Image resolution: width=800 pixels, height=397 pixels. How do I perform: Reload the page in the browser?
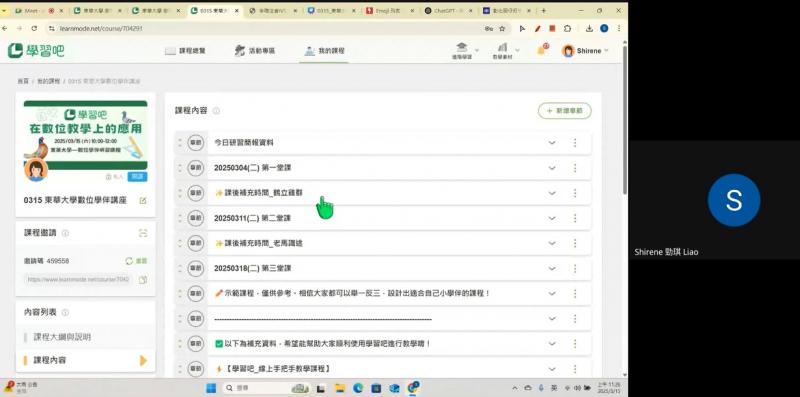click(34, 29)
